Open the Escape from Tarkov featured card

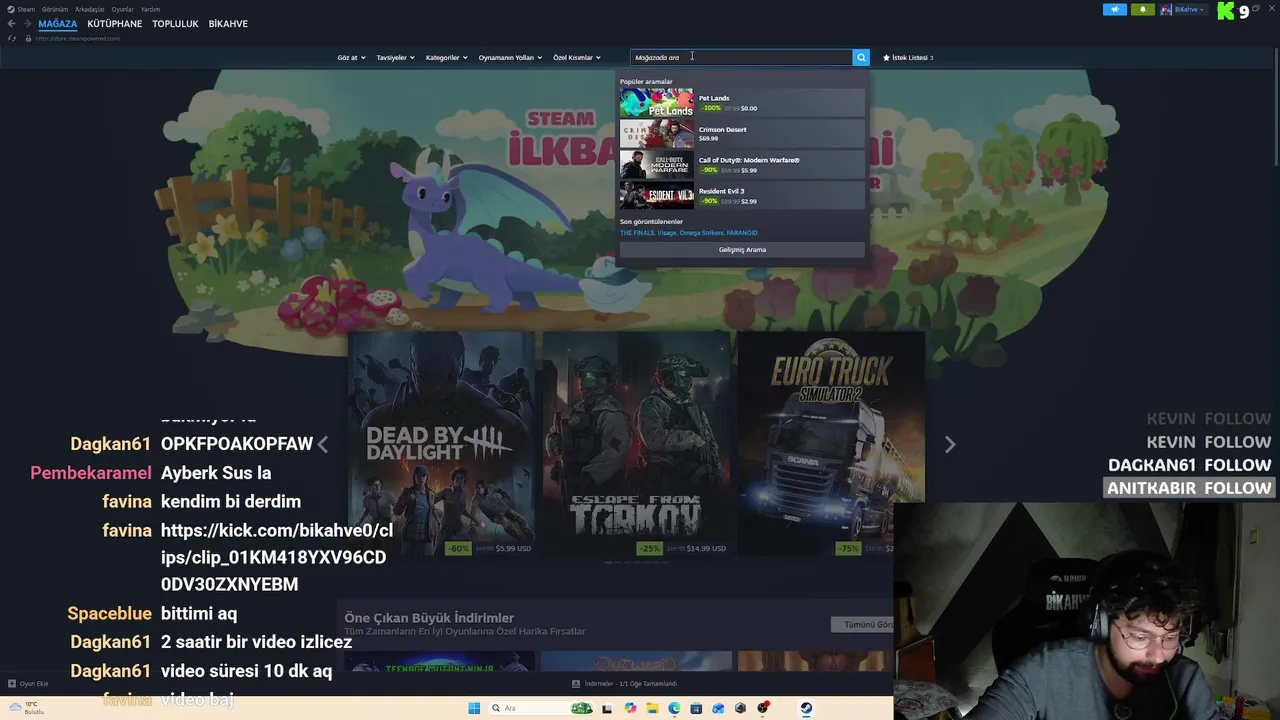click(636, 444)
